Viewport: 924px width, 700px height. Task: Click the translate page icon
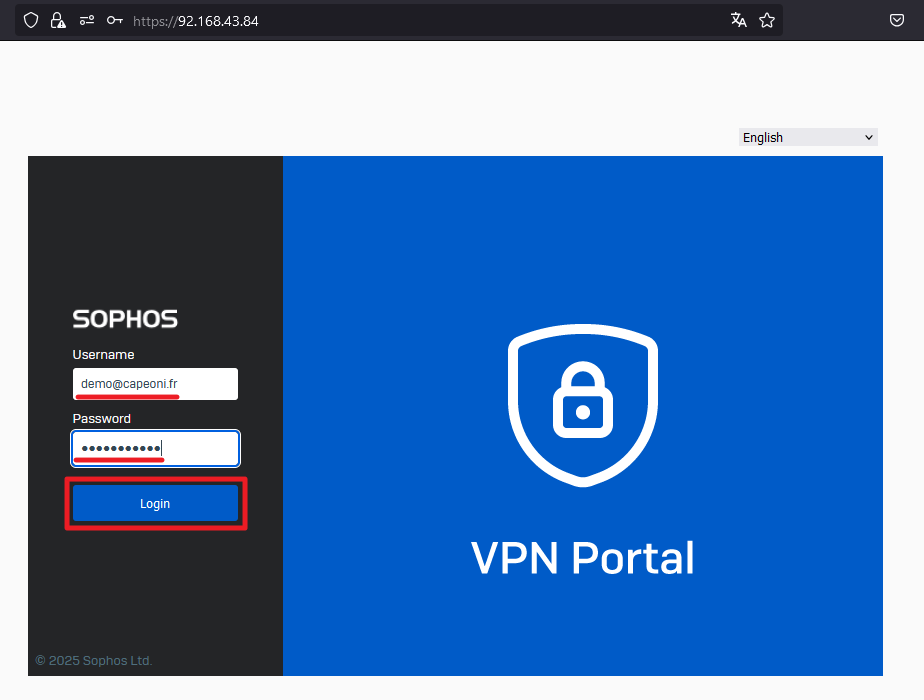click(738, 21)
